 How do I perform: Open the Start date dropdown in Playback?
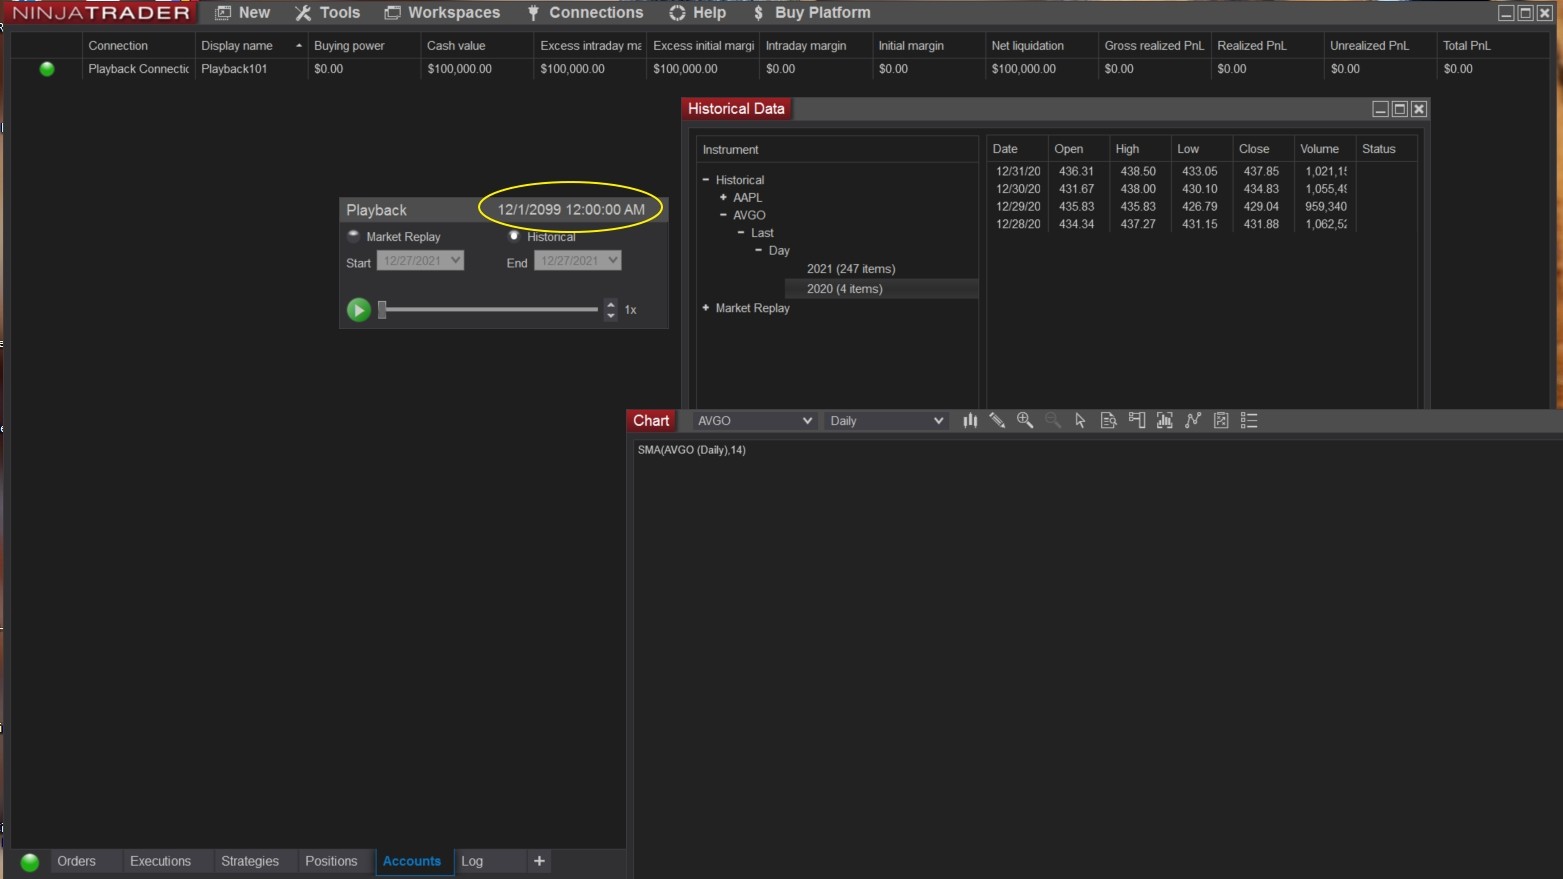[420, 261]
